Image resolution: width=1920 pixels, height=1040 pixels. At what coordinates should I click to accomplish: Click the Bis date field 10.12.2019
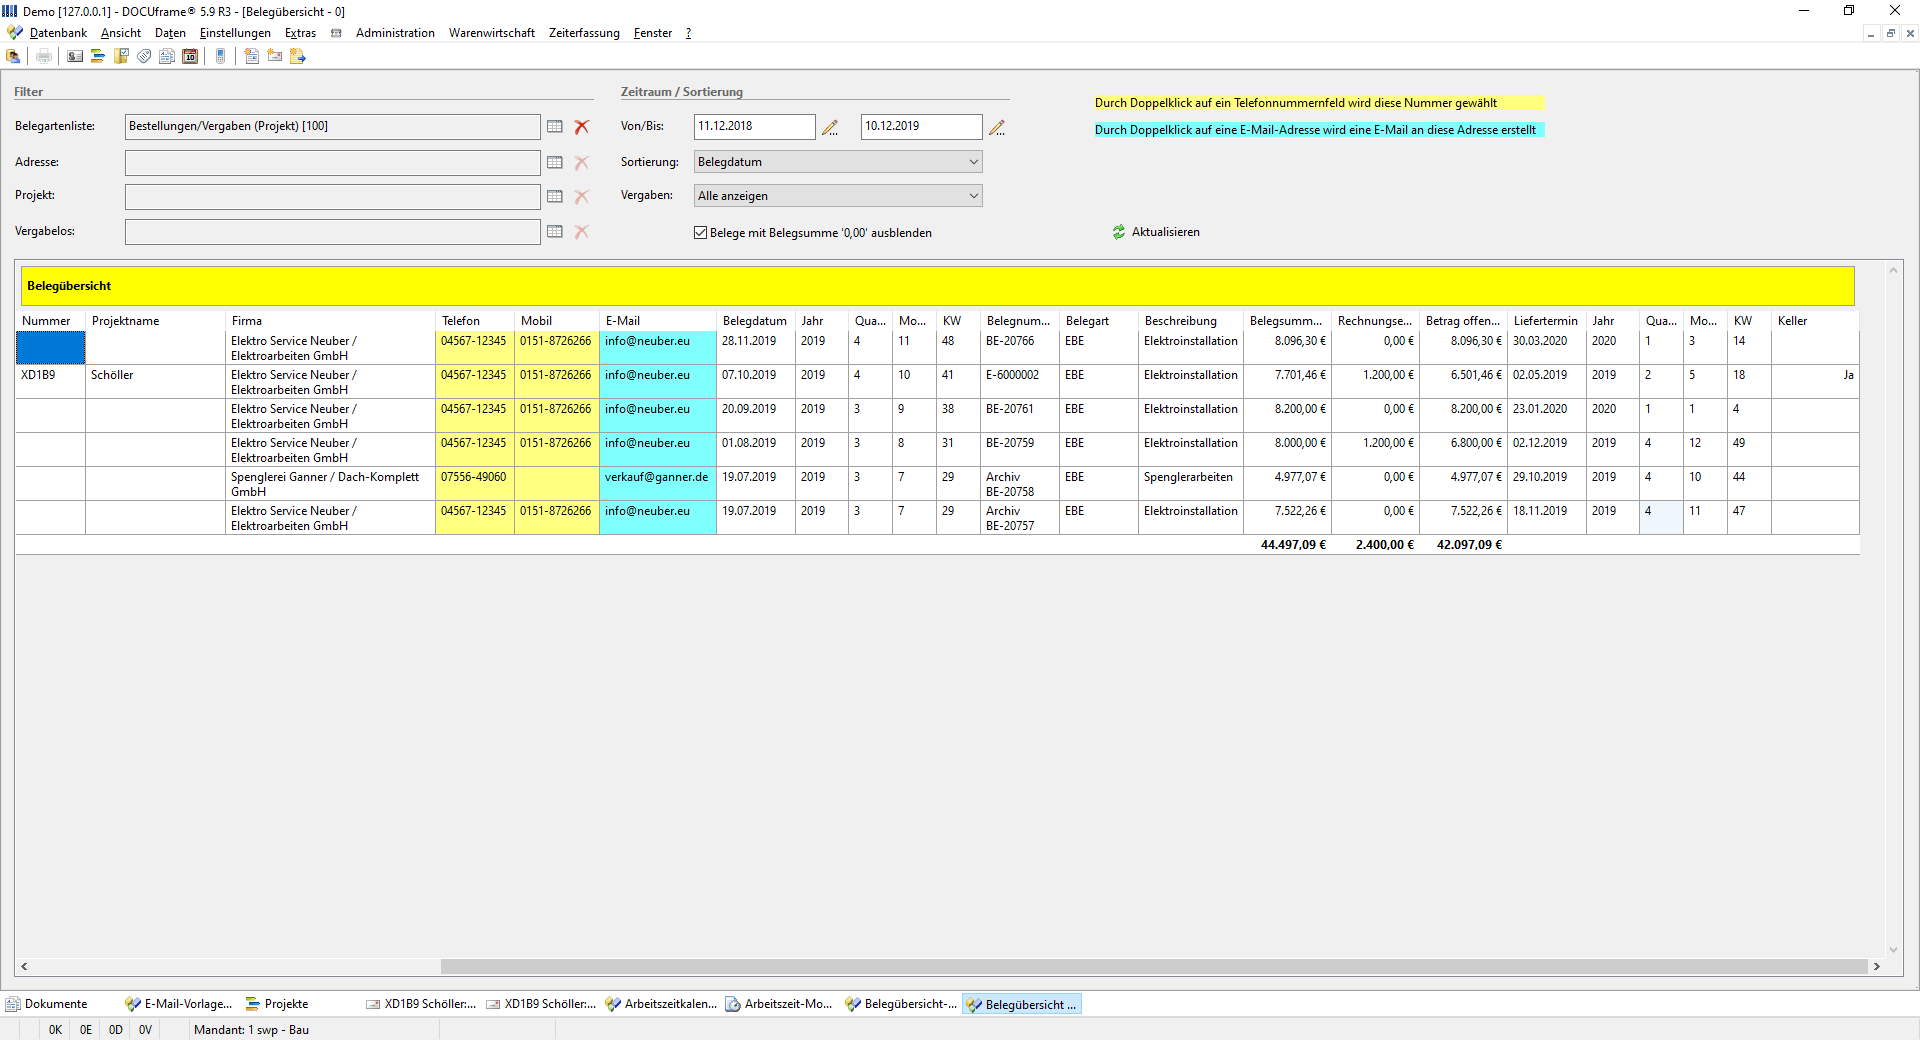point(922,127)
